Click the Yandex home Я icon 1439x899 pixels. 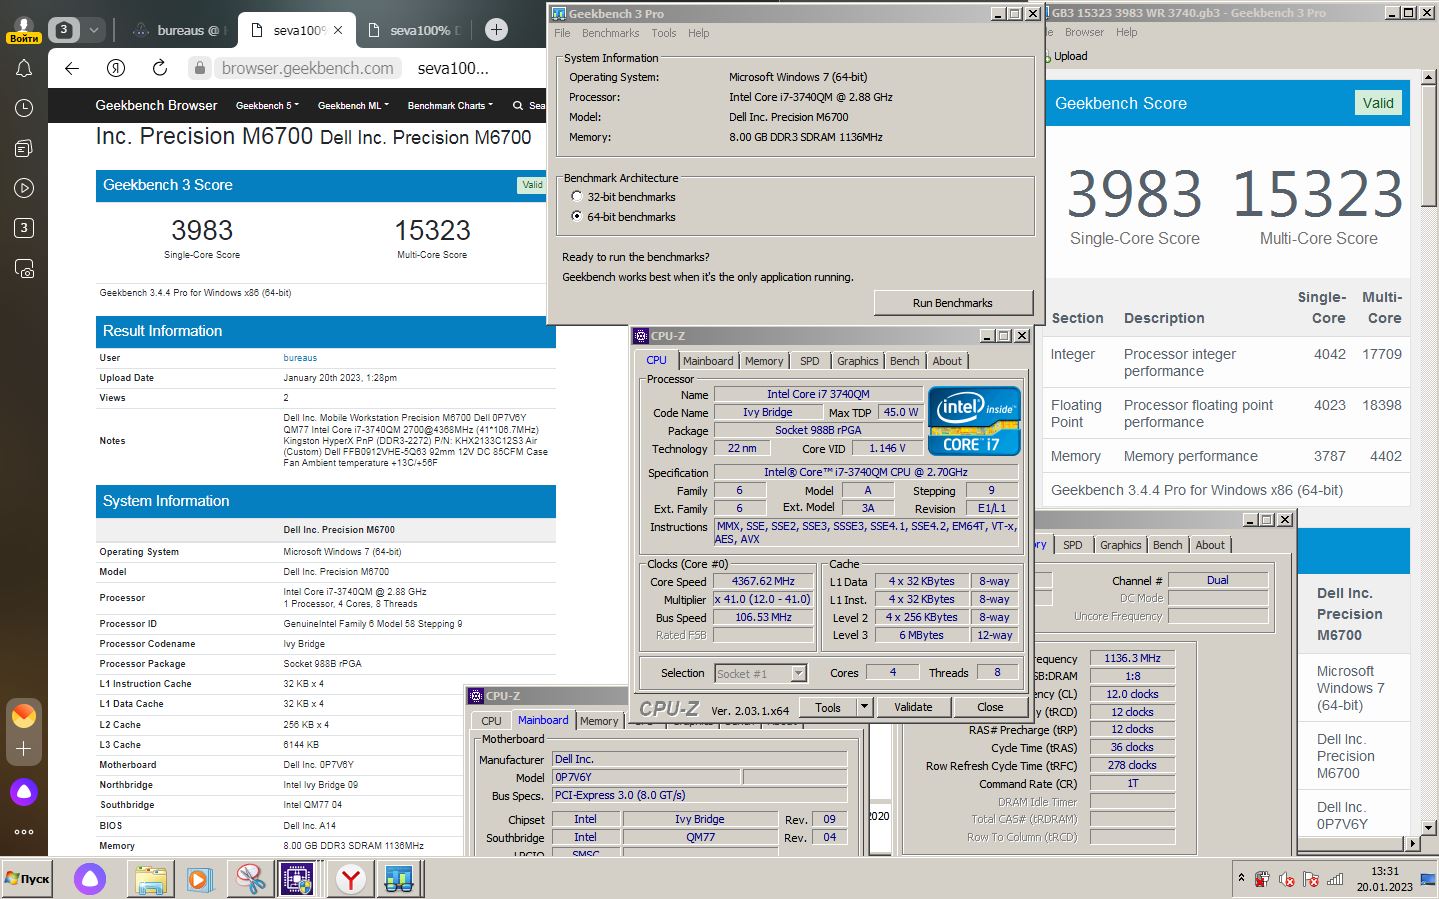coord(116,68)
